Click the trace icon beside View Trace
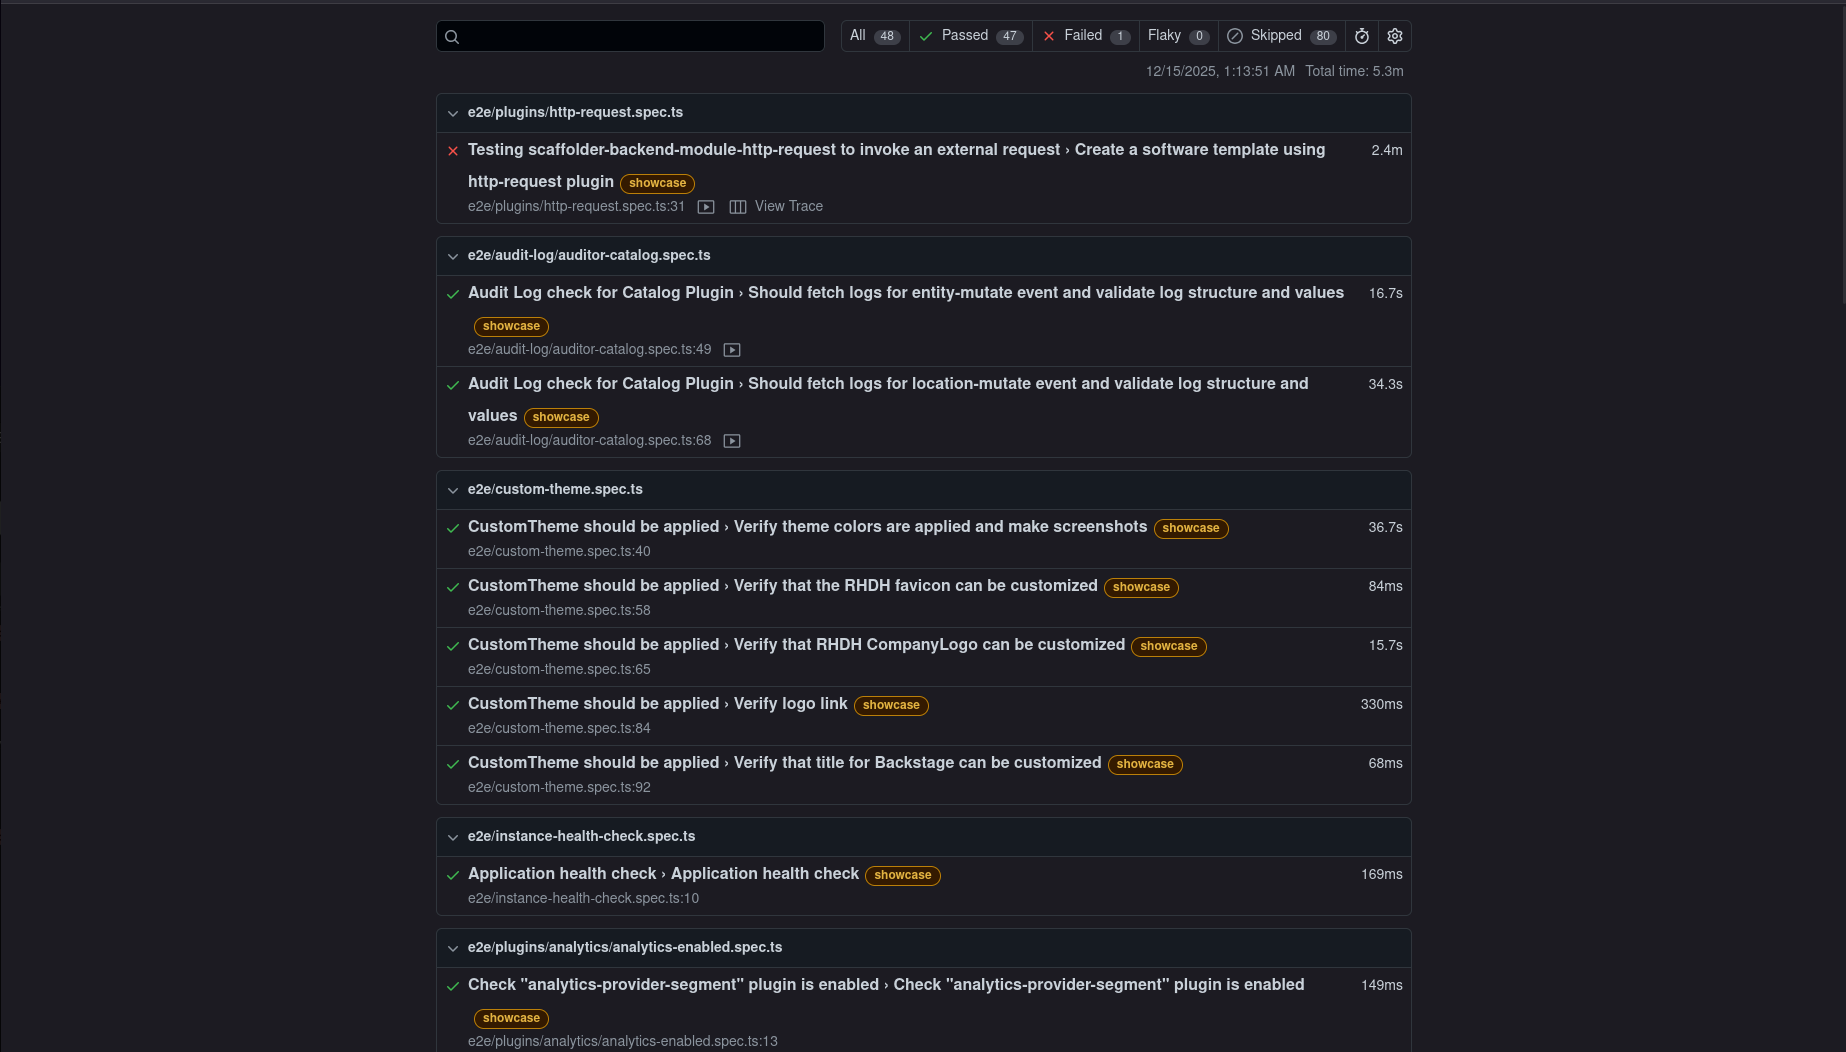 738,207
